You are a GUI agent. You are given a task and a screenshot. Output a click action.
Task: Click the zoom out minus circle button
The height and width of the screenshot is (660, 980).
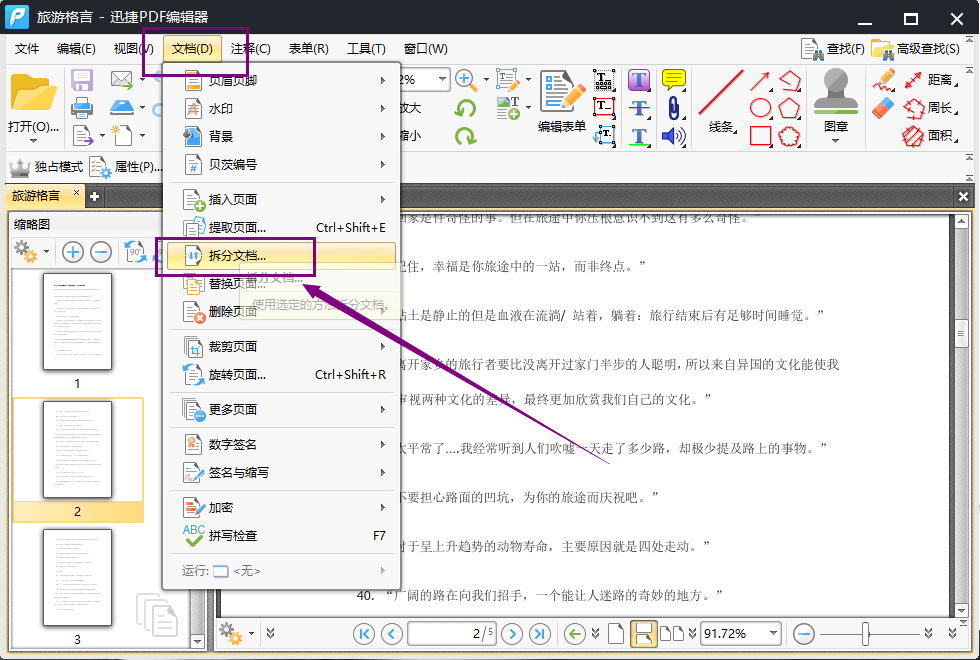[804, 634]
